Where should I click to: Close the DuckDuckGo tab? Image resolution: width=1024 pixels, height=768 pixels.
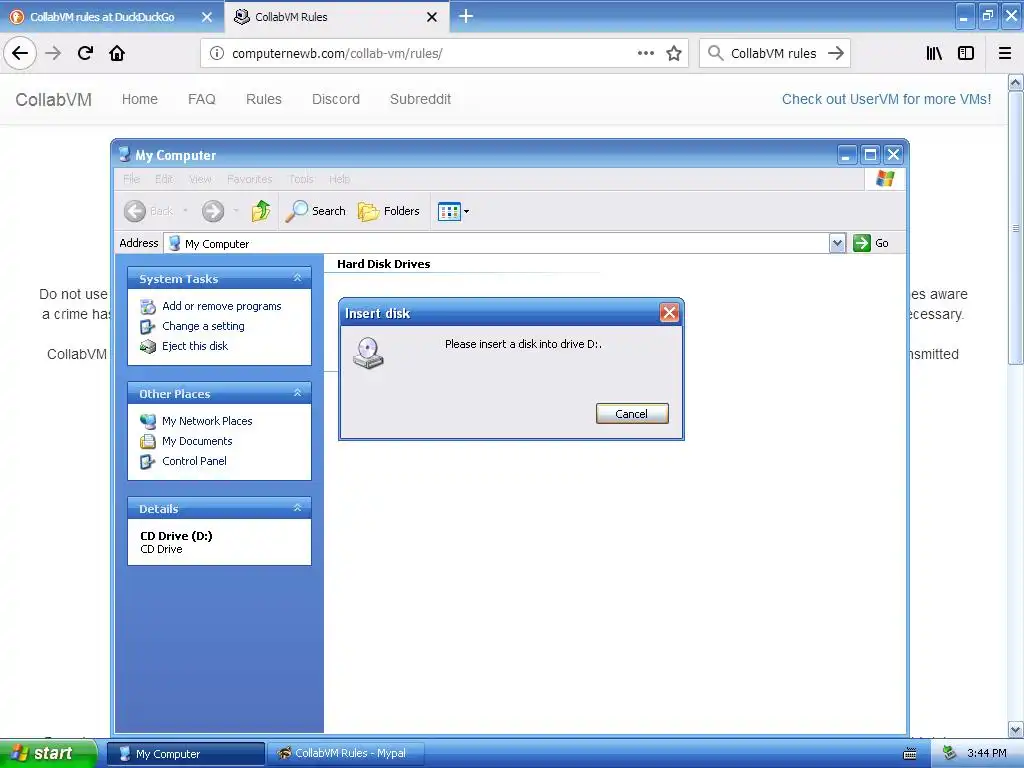pos(206,17)
